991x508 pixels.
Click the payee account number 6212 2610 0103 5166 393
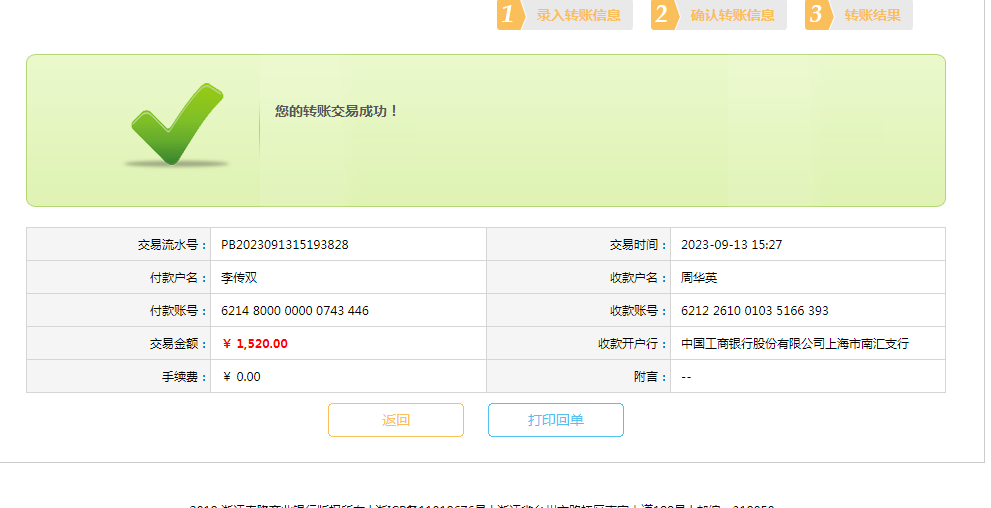pos(754,311)
